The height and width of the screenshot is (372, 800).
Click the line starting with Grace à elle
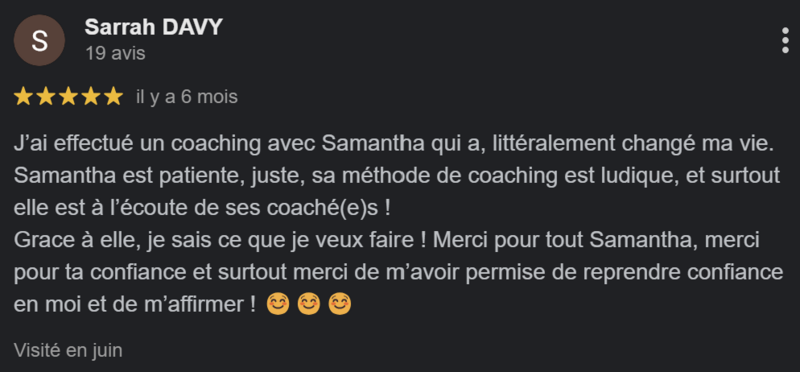[x=387, y=241]
